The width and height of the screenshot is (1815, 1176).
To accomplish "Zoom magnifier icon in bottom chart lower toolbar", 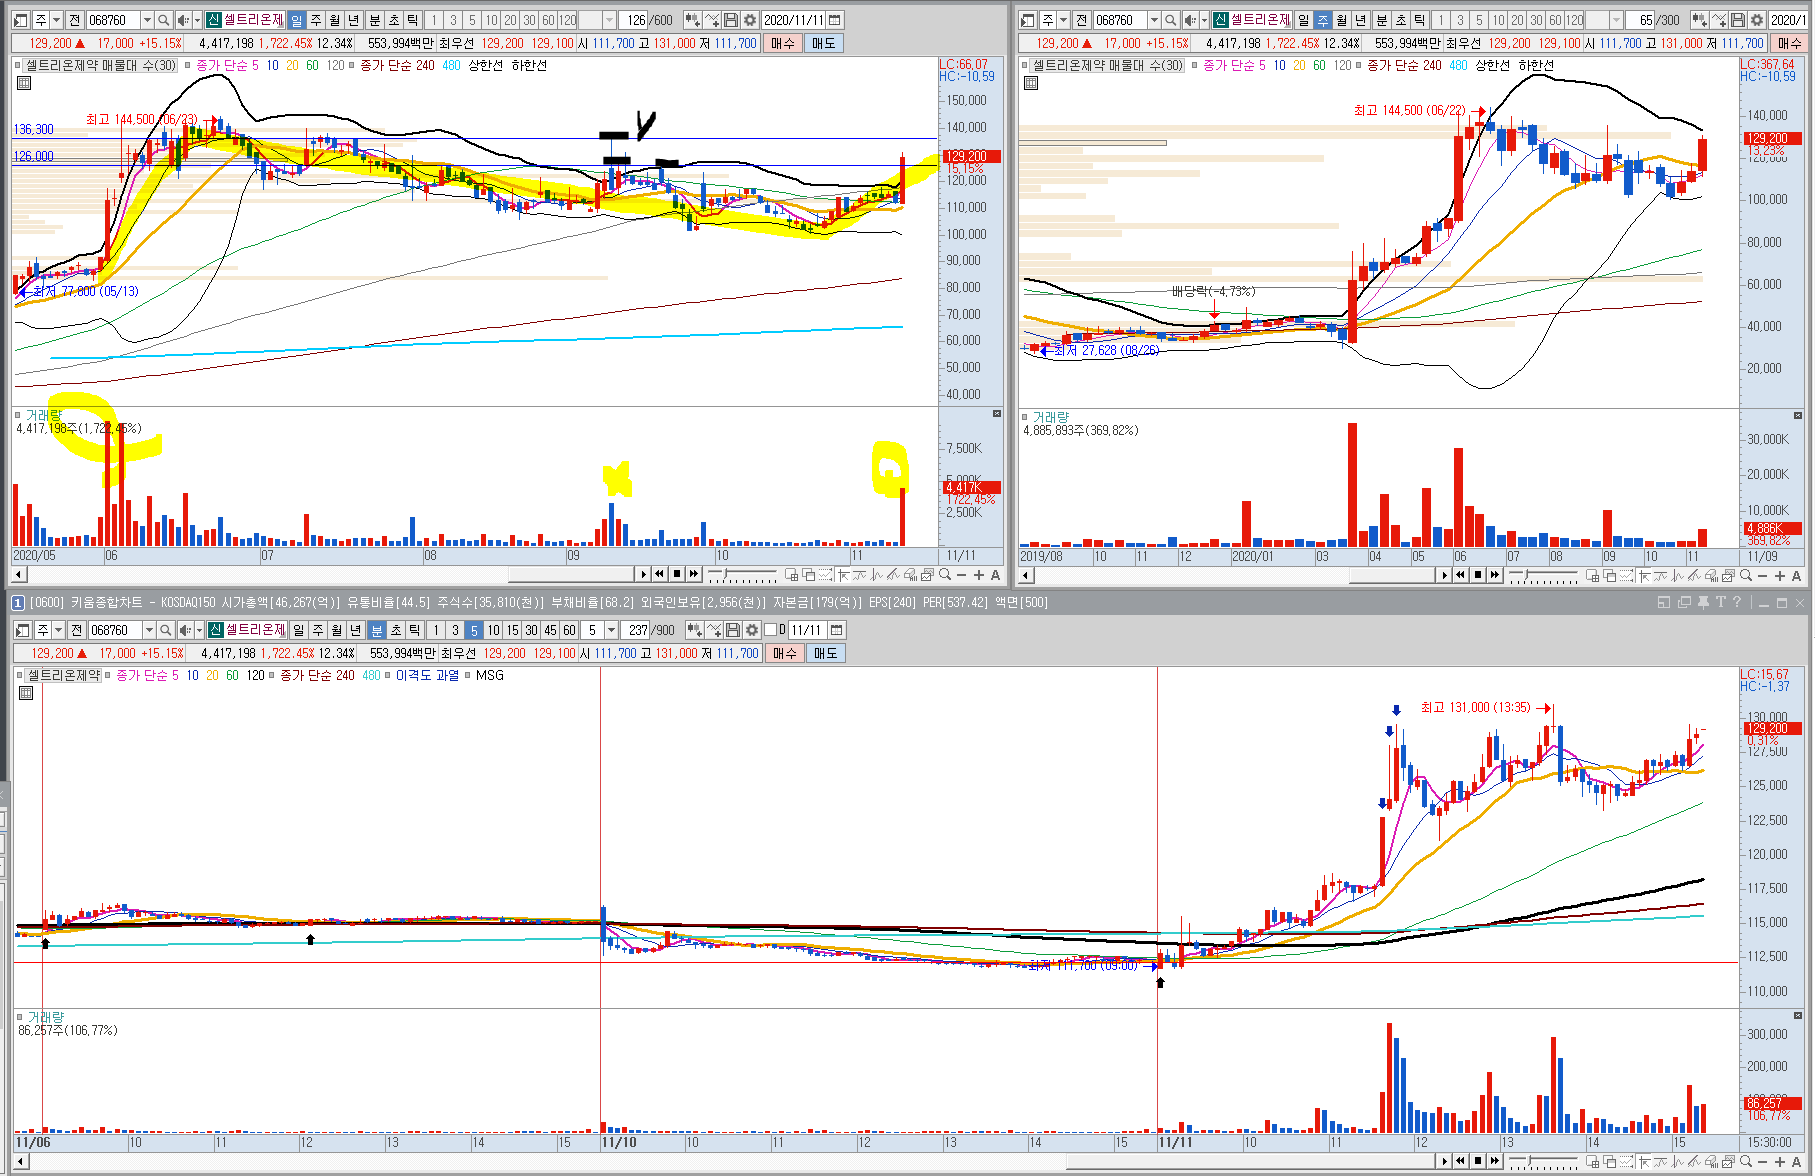I will coord(1746,1161).
